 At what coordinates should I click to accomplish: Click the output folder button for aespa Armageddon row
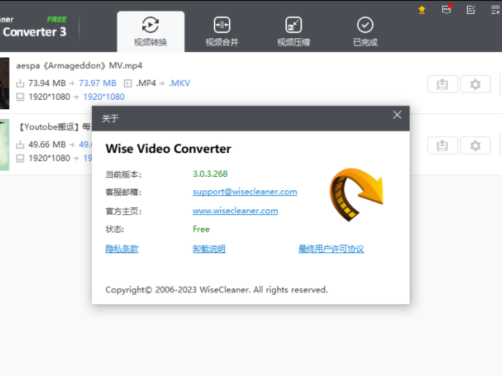click(x=442, y=84)
